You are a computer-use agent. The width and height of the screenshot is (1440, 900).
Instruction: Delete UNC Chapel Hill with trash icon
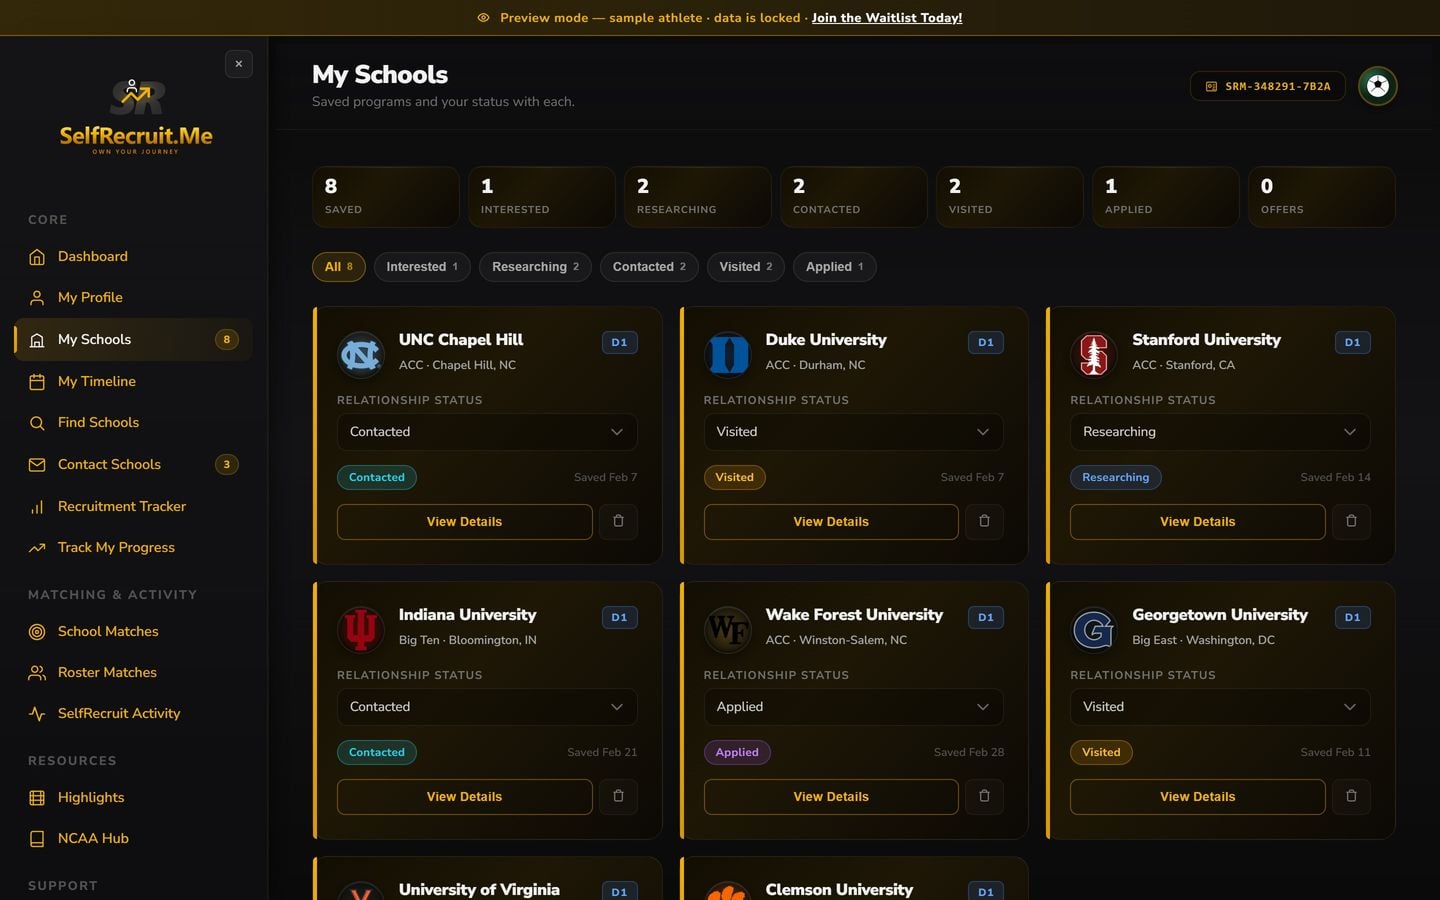pyautogui.click(x=618, y=522)
